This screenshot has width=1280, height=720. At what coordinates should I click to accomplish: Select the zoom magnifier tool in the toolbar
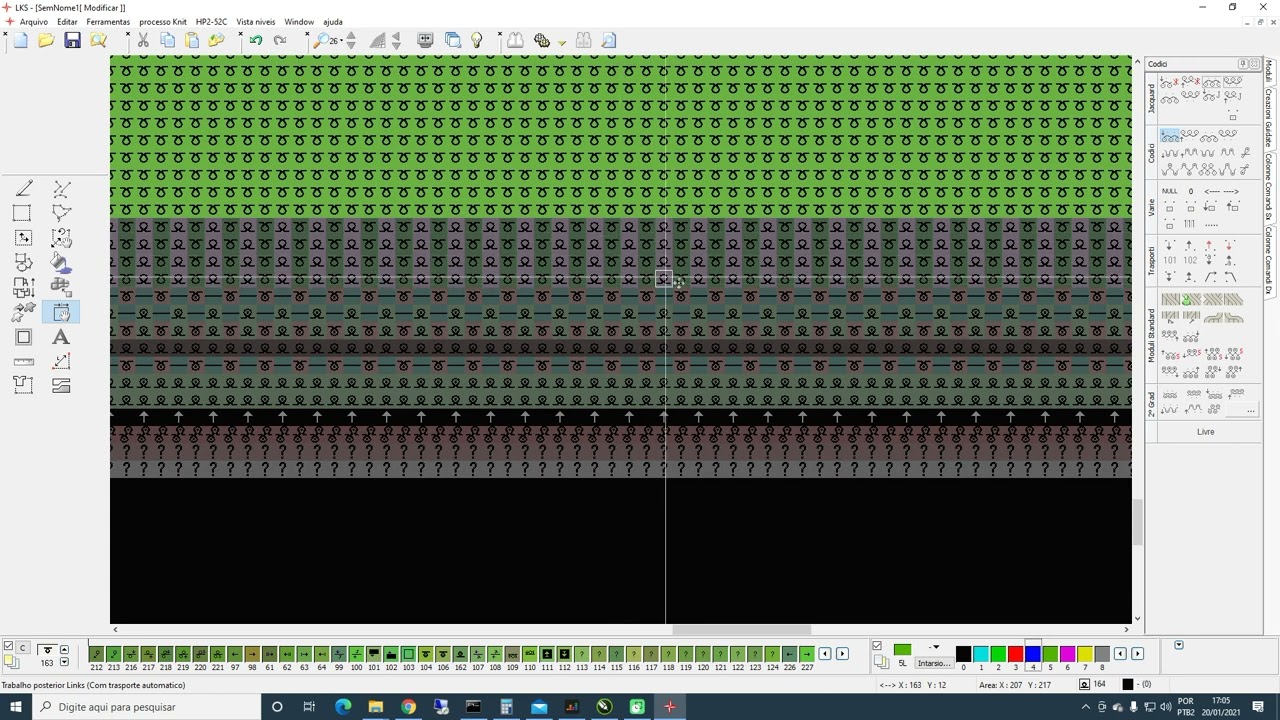322,40
